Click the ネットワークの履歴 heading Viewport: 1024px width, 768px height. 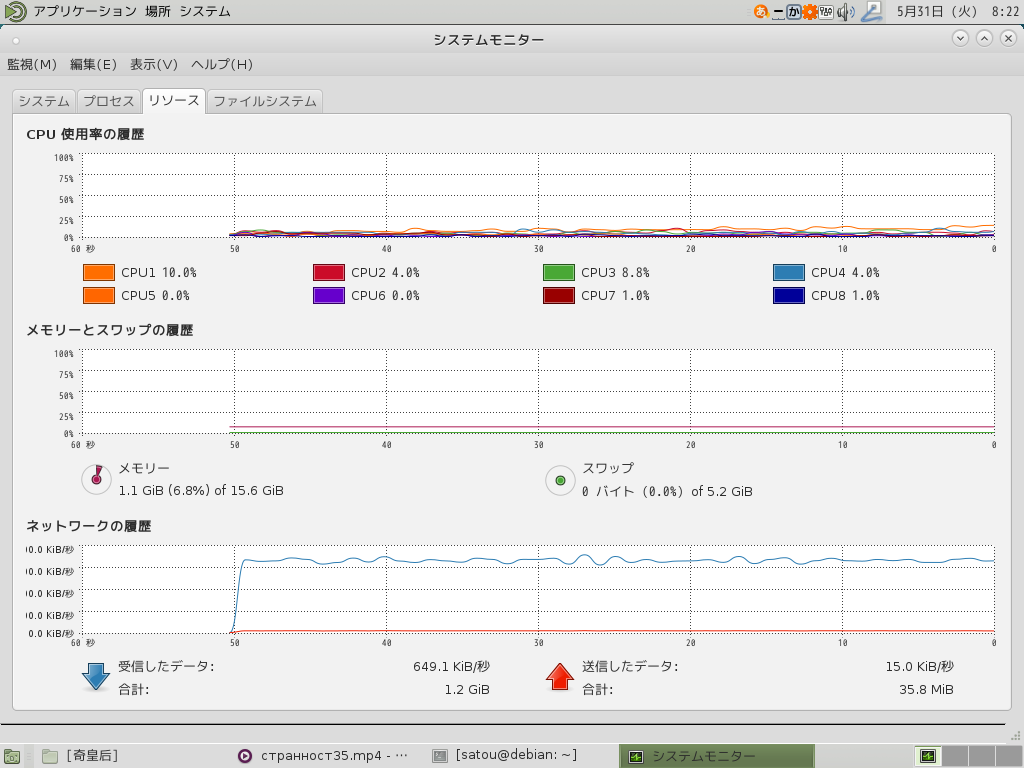coord(89,526)
